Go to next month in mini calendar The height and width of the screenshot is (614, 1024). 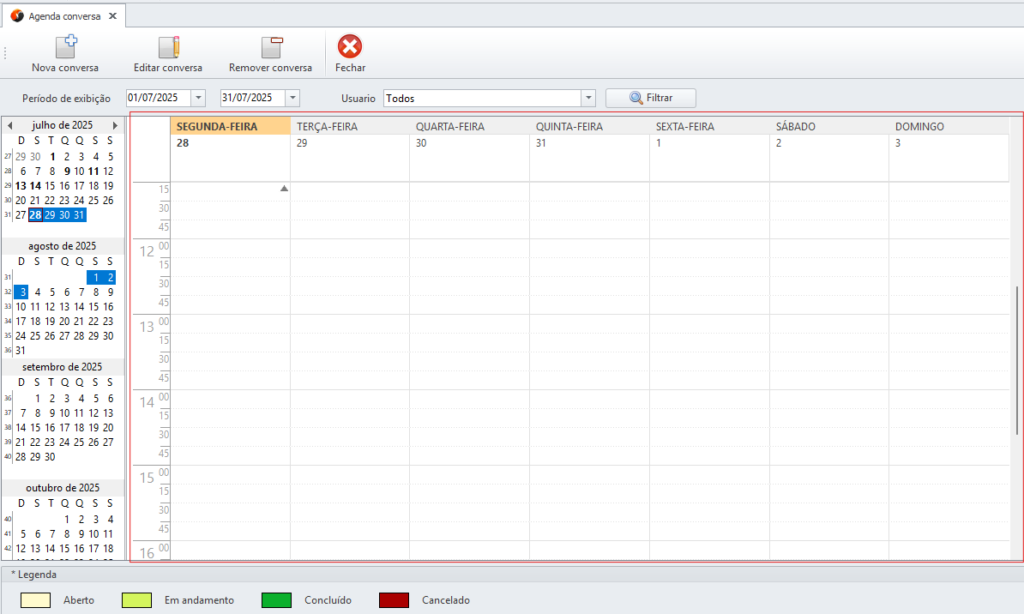115,125
